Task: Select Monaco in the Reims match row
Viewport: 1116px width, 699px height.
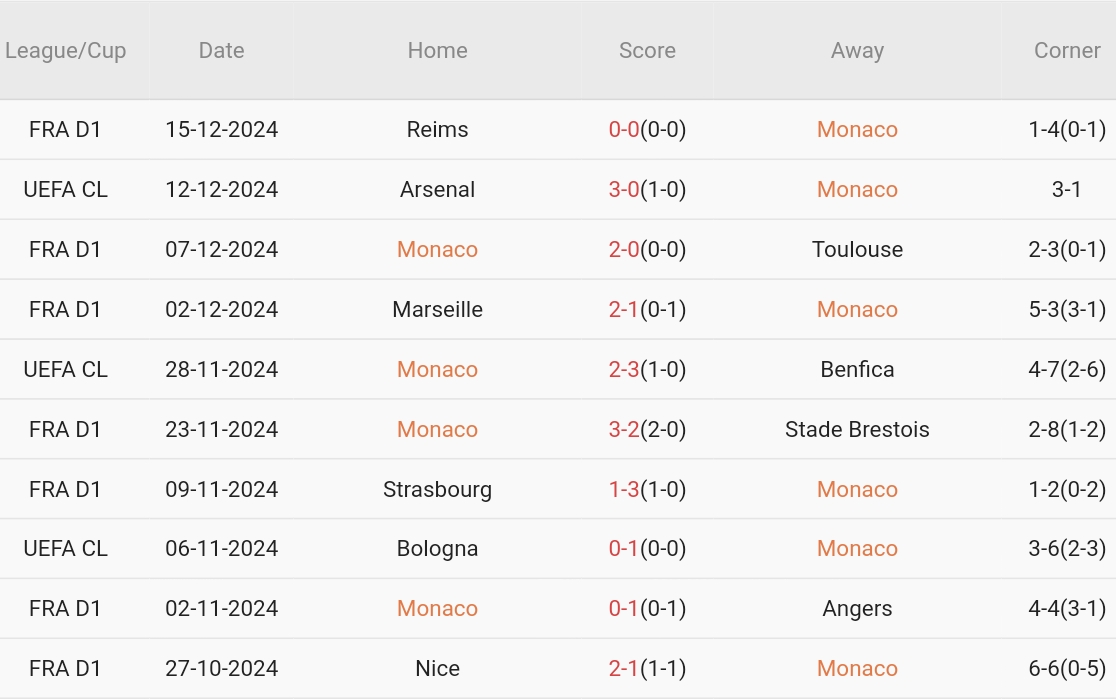Action: click(857, 130)
